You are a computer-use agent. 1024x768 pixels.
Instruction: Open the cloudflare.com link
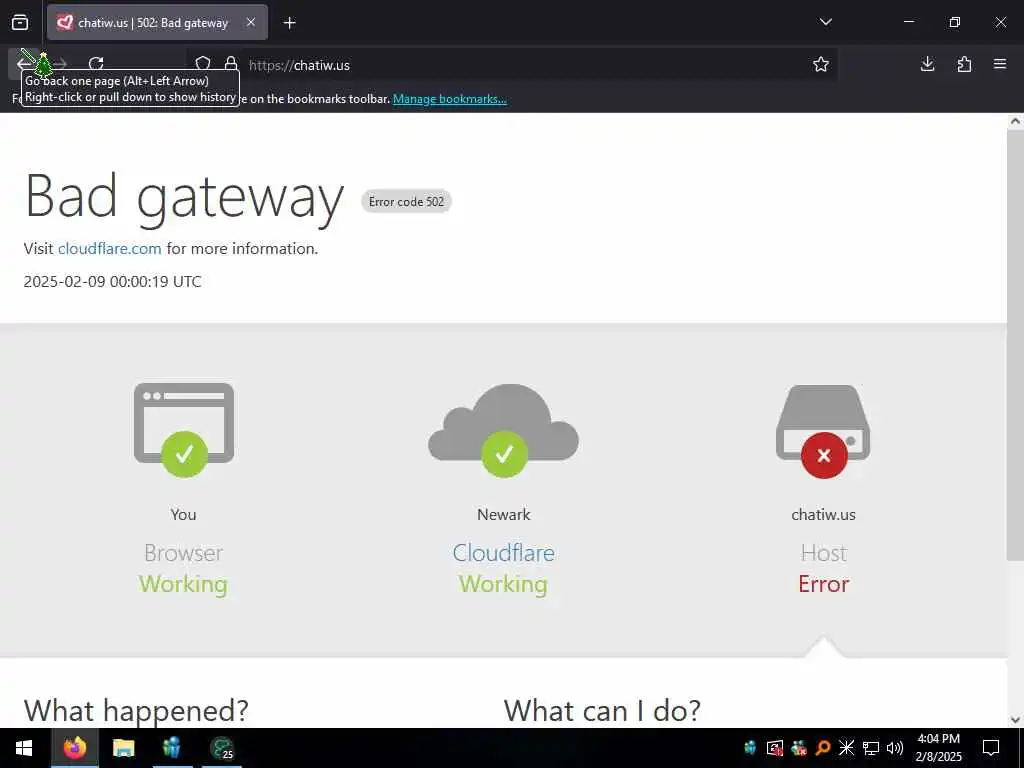[110, 249]
